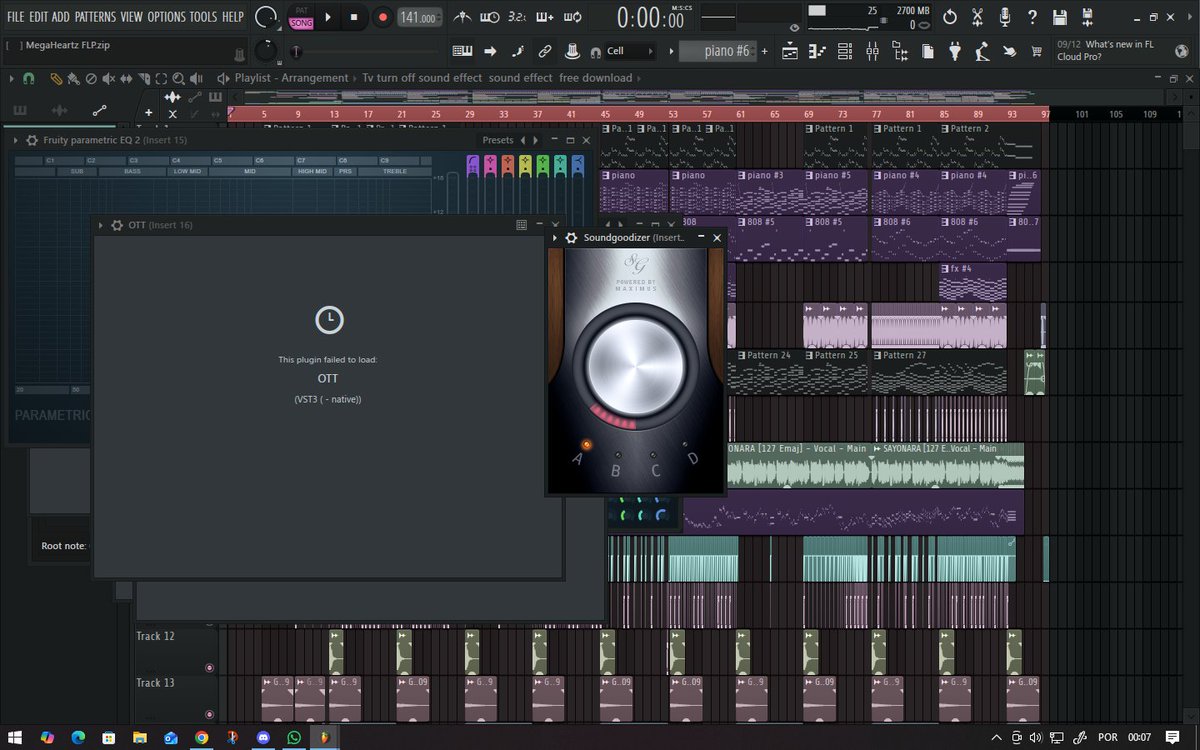Viewport: 1200px width, 750px height.
Task: Open the plugin picker plug icon
Action: 955,51
